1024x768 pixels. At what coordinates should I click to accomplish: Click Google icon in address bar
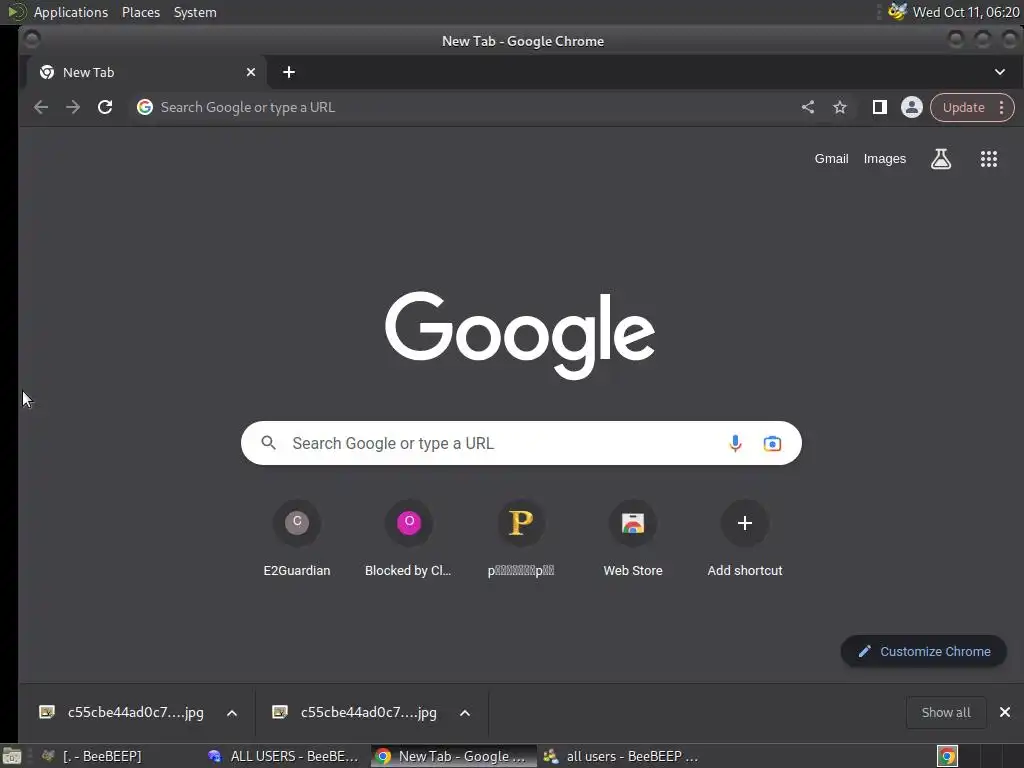pyautogui.click(x=145, y=107)
